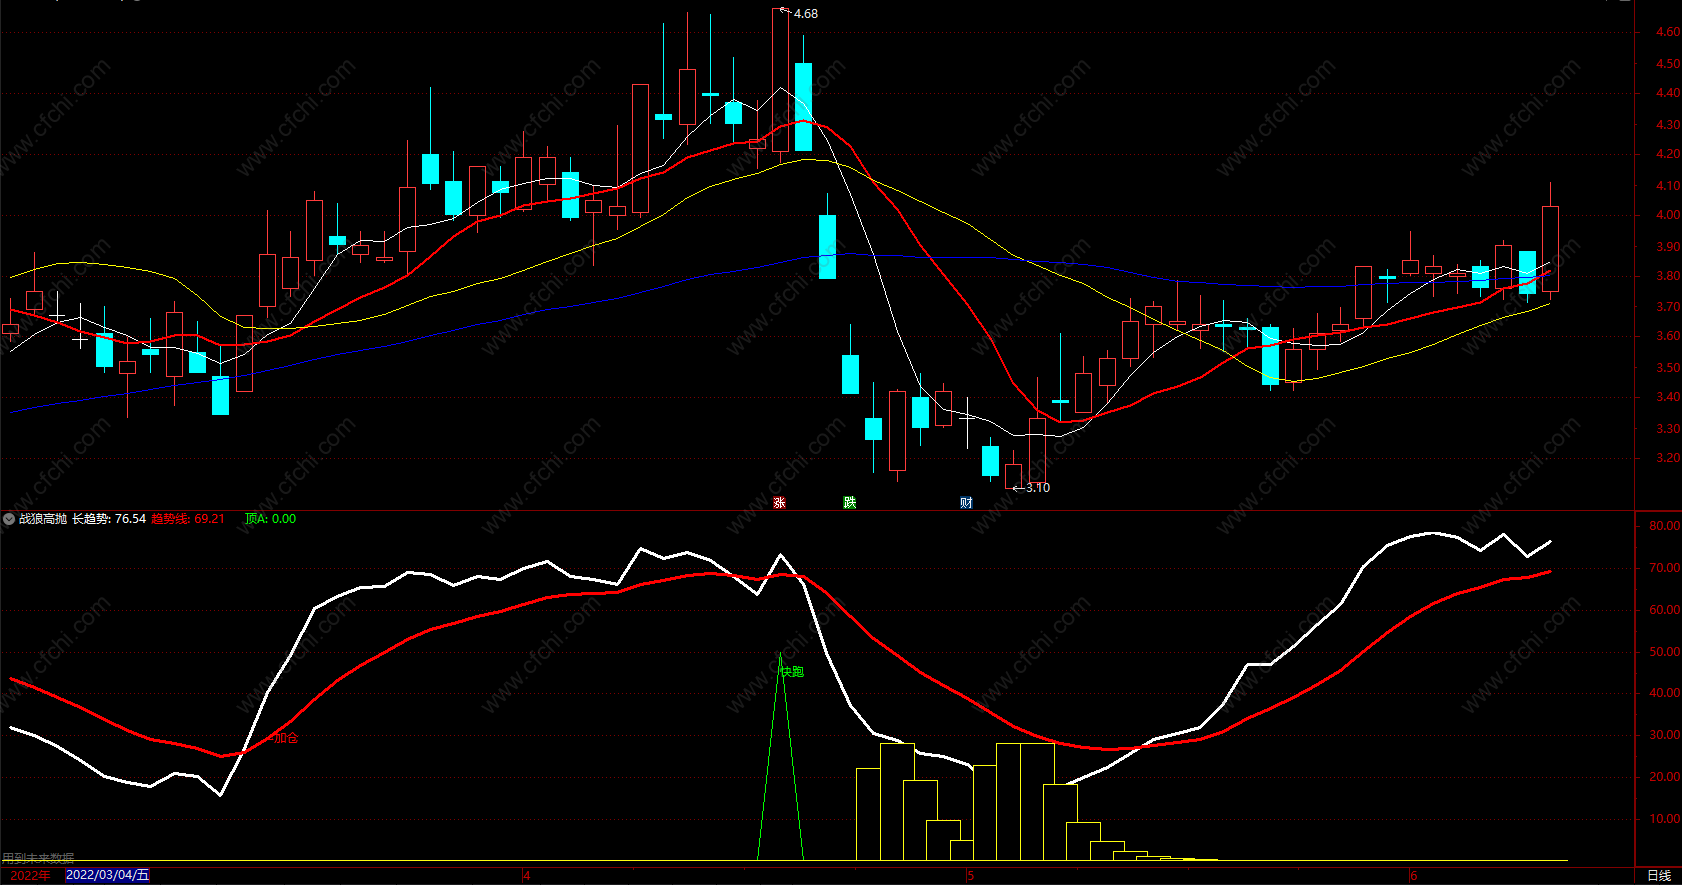Click the 80.00 indicator axis label
Screen dimensions: 1682x885
click(x=1666, y=526)
